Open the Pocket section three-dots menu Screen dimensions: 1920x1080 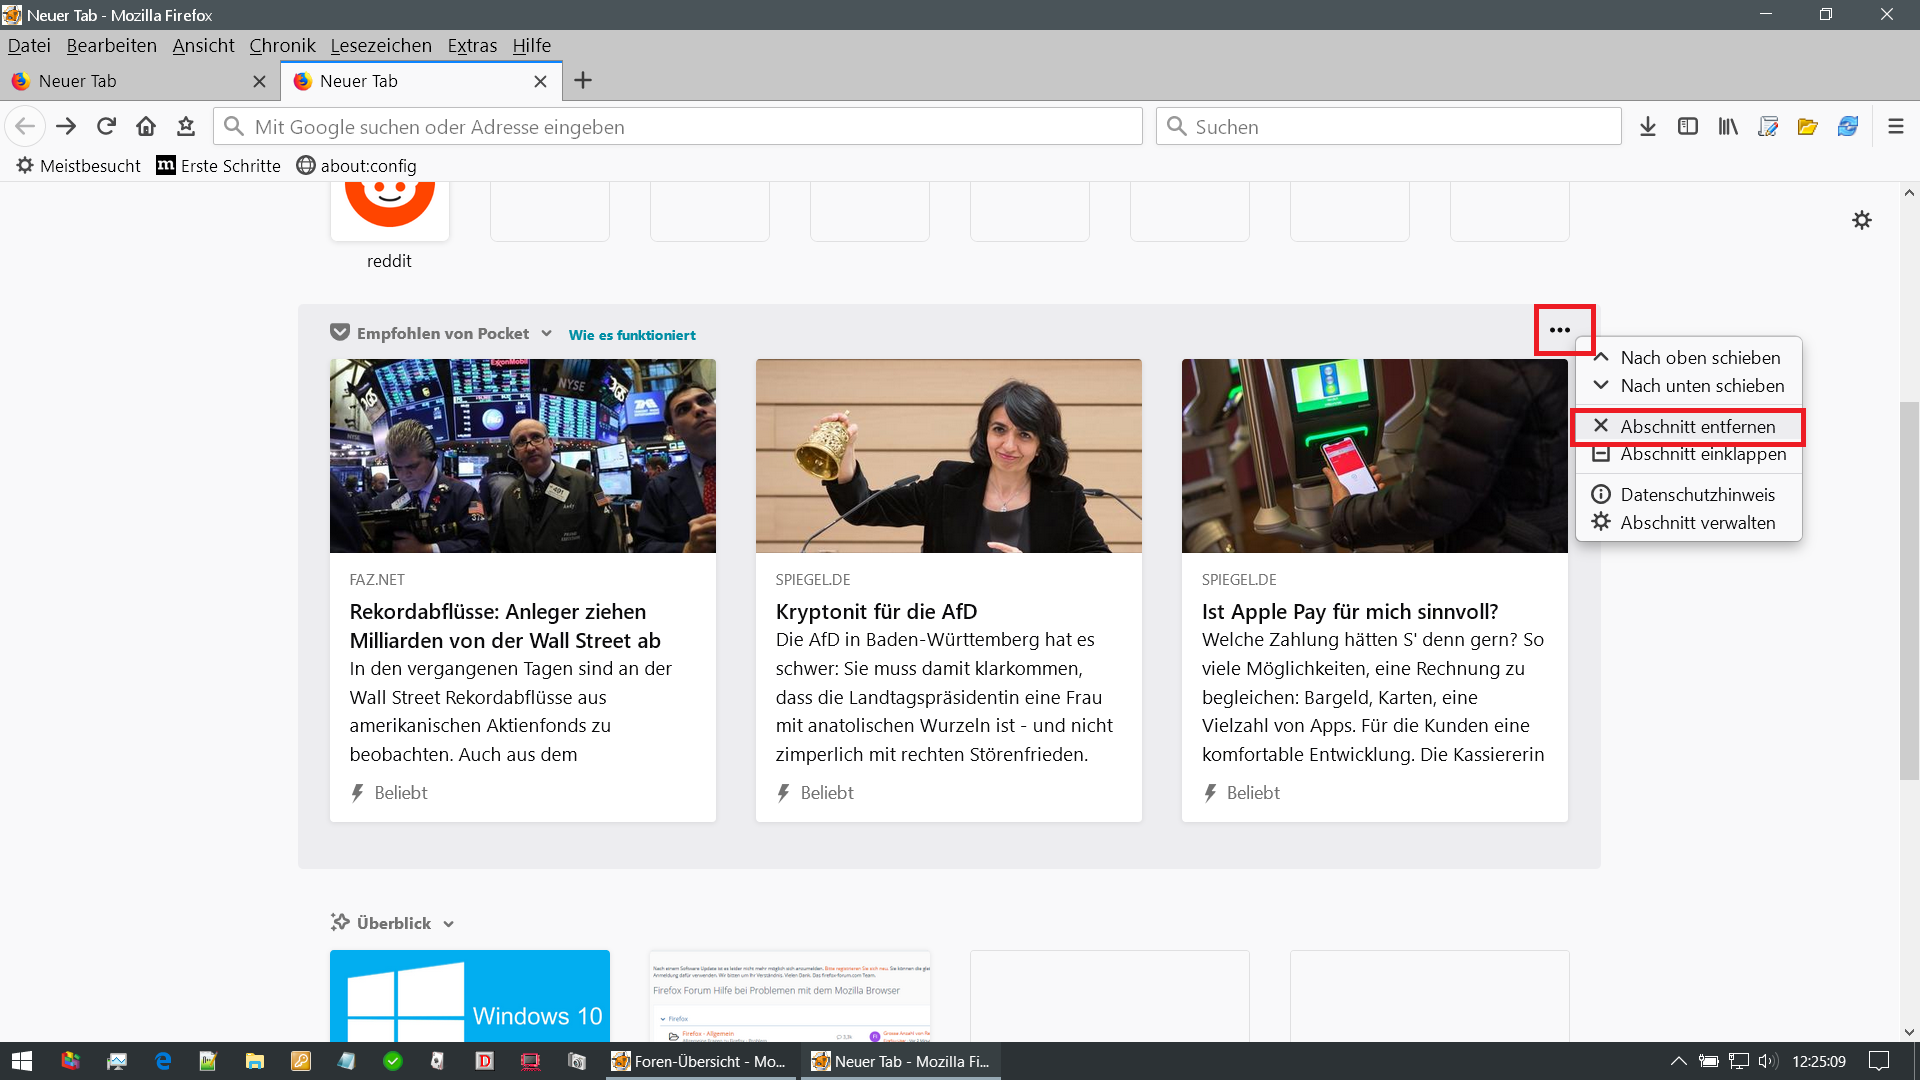pos(1560,330)
